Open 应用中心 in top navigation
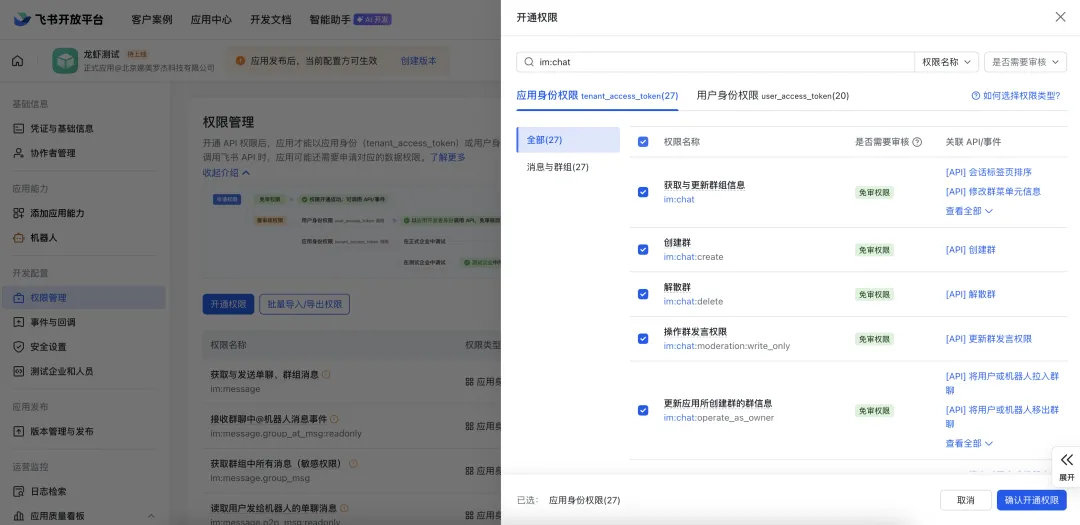Viewport: 1080px width, 525px height. 211,20
